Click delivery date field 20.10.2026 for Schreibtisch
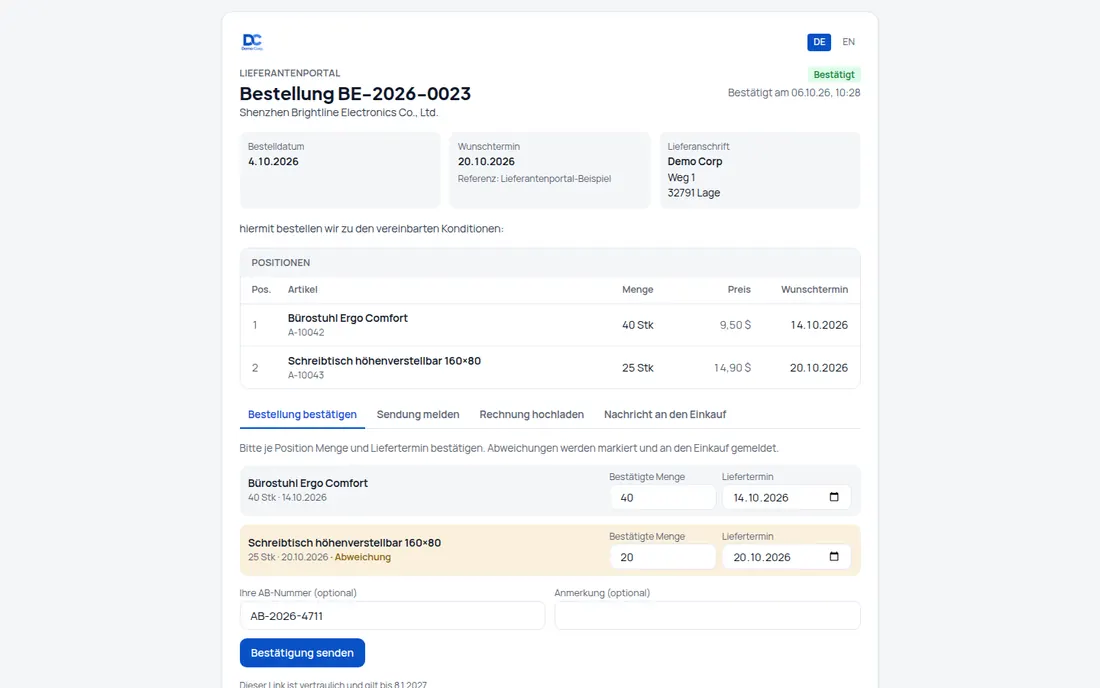Screen dimensions: 1100x688 pos(786,557)
